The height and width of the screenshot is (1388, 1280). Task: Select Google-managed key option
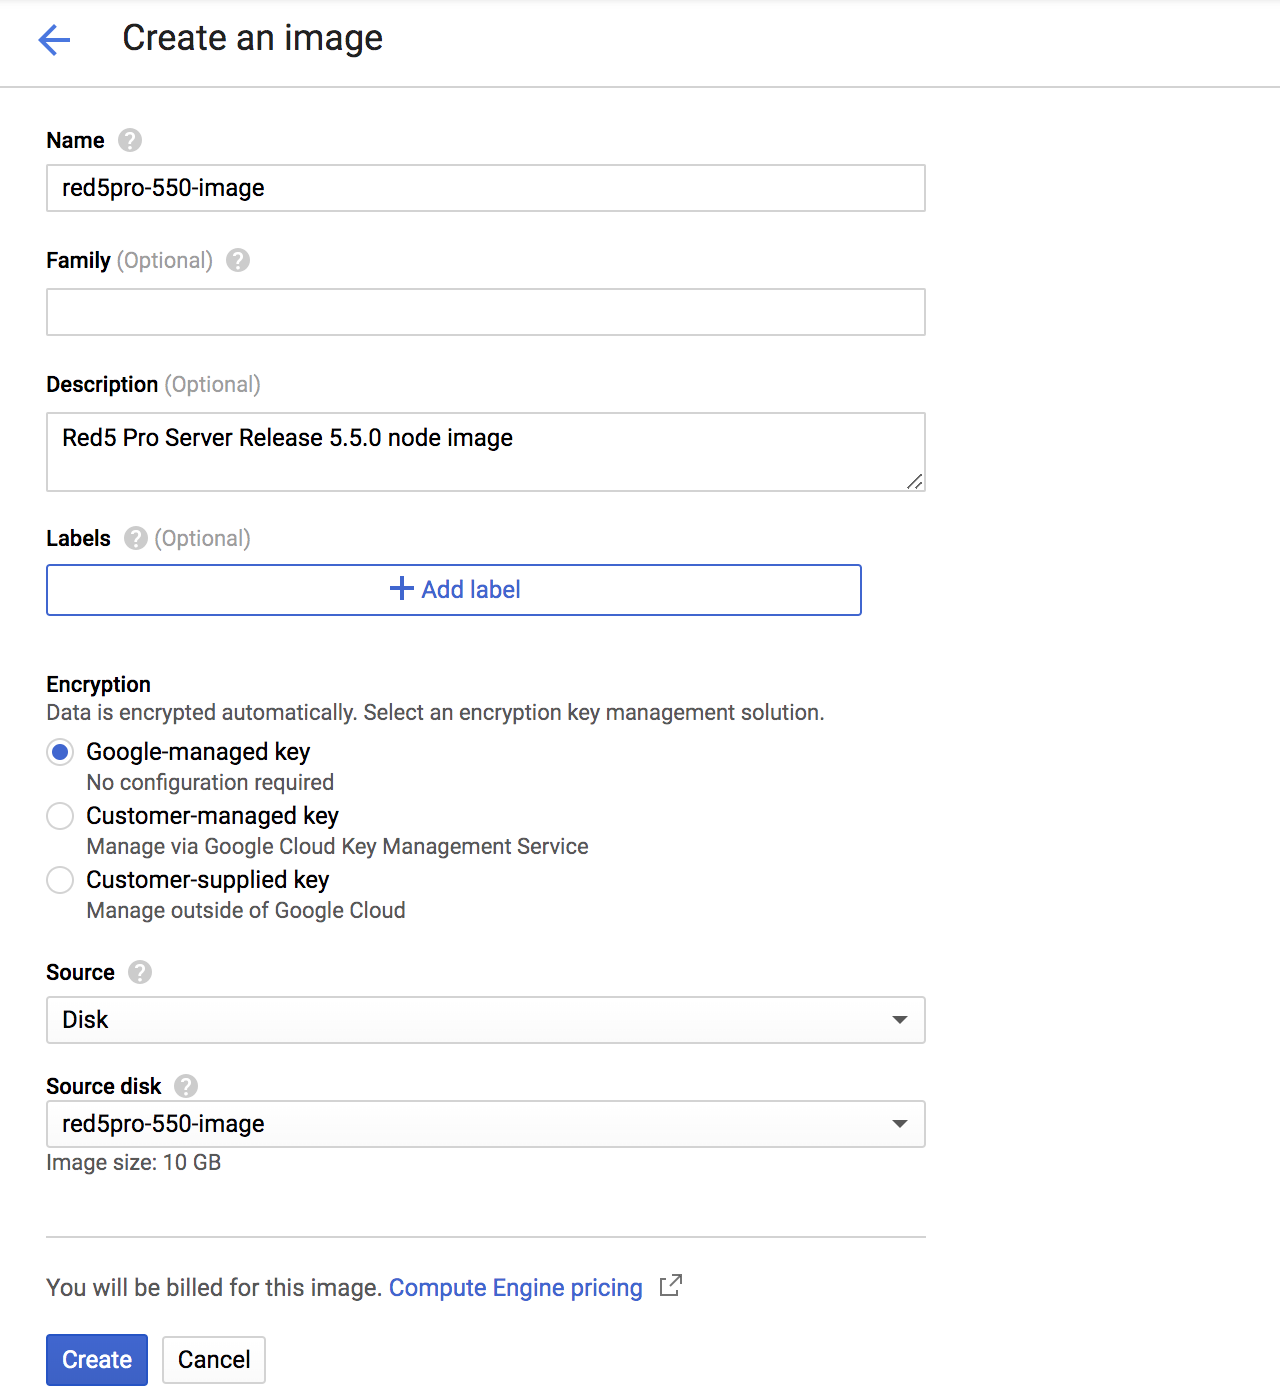click(60, 752)
